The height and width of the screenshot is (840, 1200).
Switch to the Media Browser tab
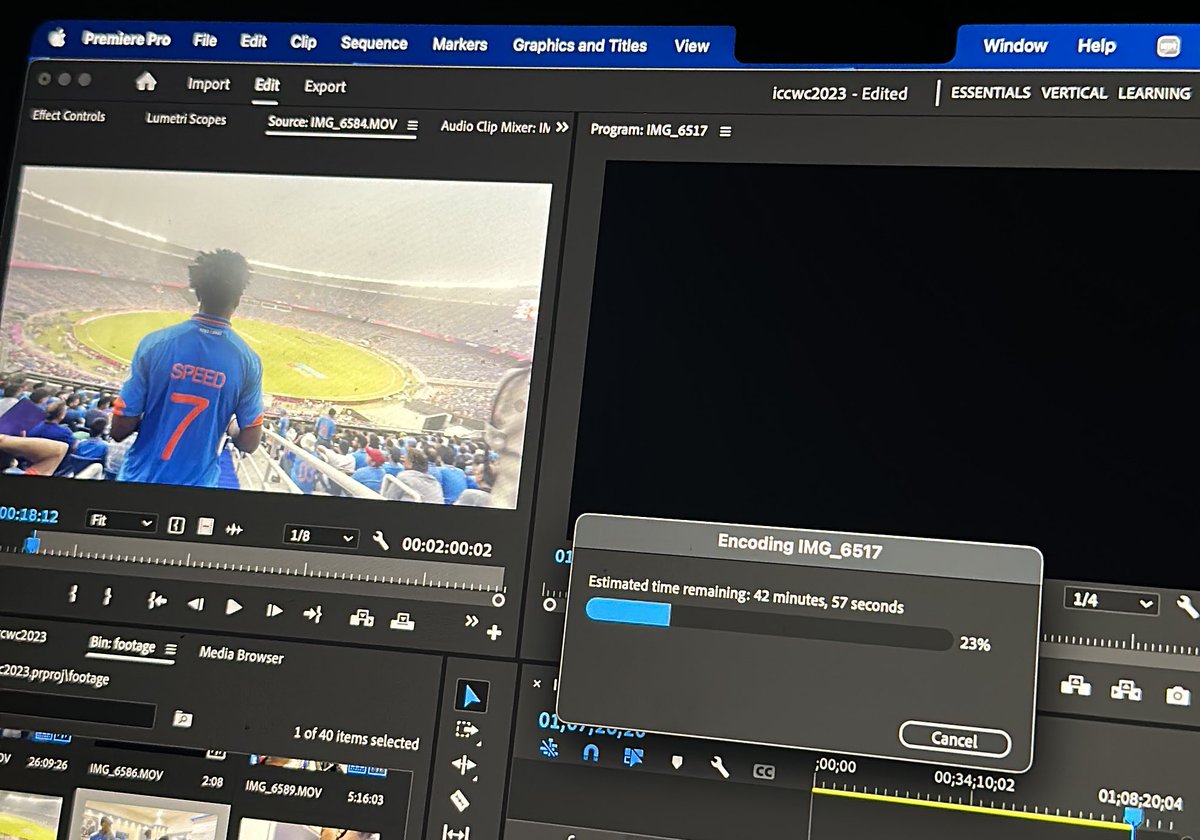click(241, 656)
